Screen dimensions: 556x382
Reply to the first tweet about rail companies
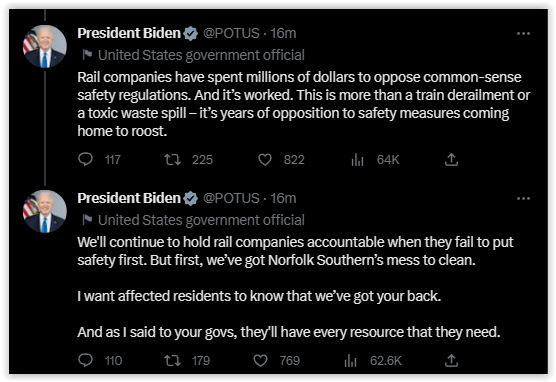[85, 159]
